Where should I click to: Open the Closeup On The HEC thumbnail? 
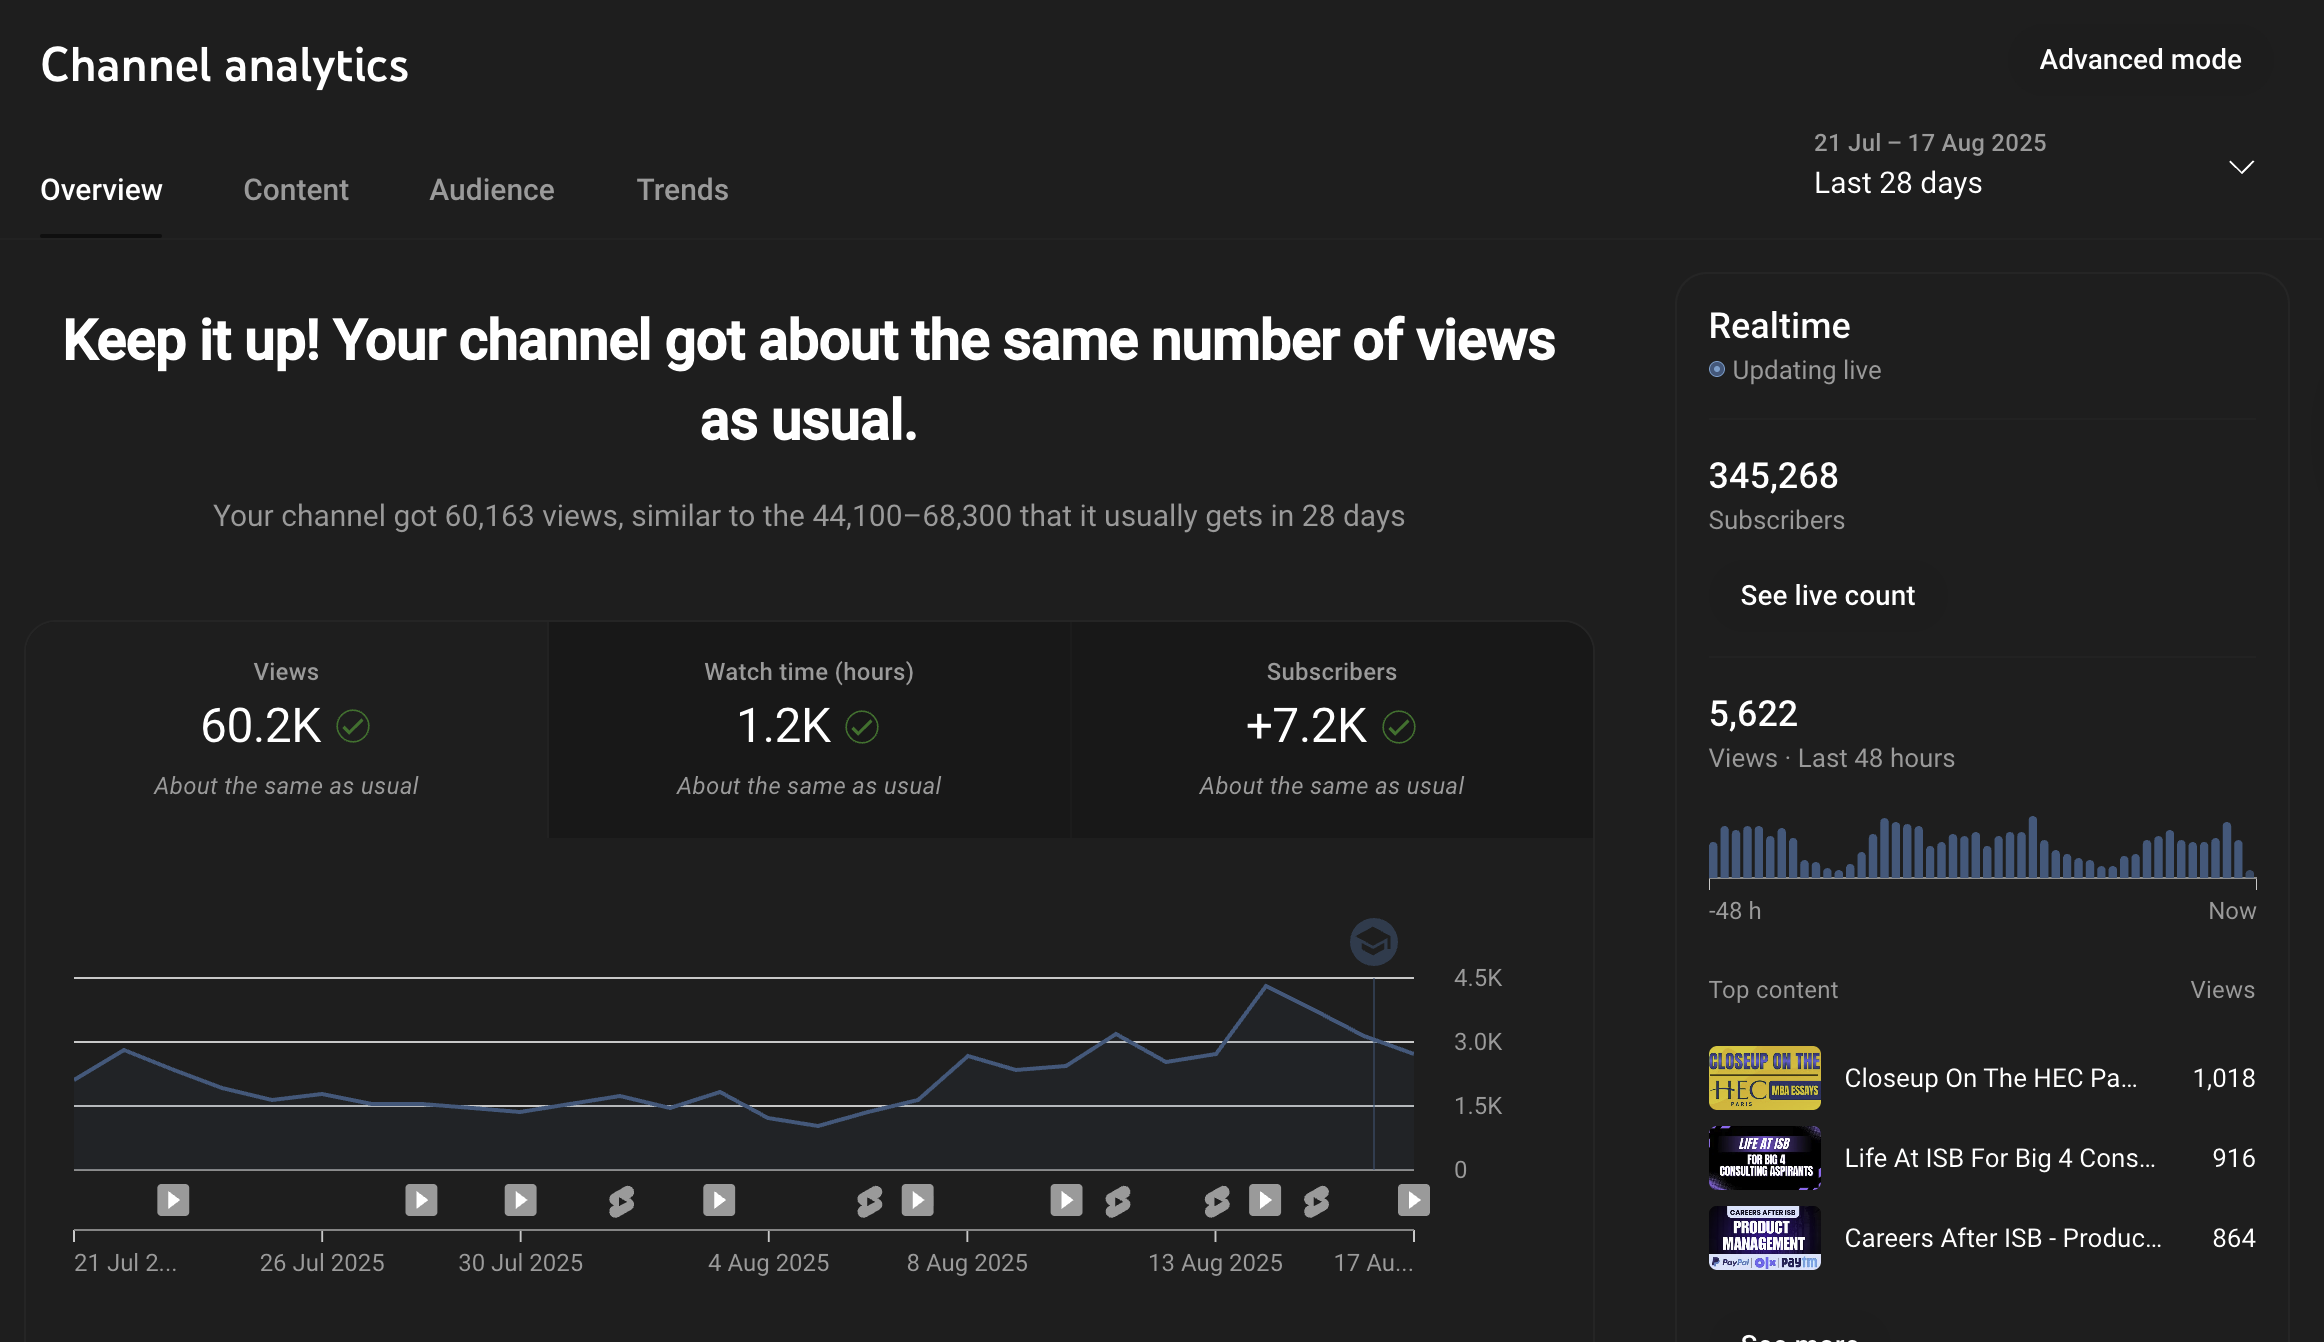pyautogui.click(x=1764, y=1078)
